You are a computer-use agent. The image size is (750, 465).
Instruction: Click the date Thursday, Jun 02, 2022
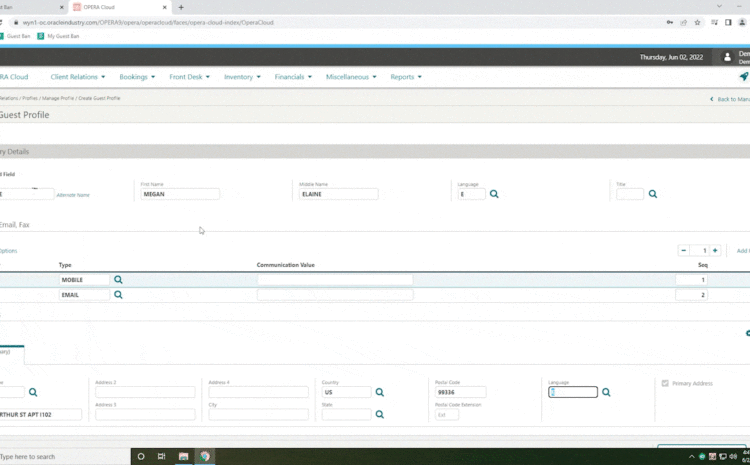[671, 57]
